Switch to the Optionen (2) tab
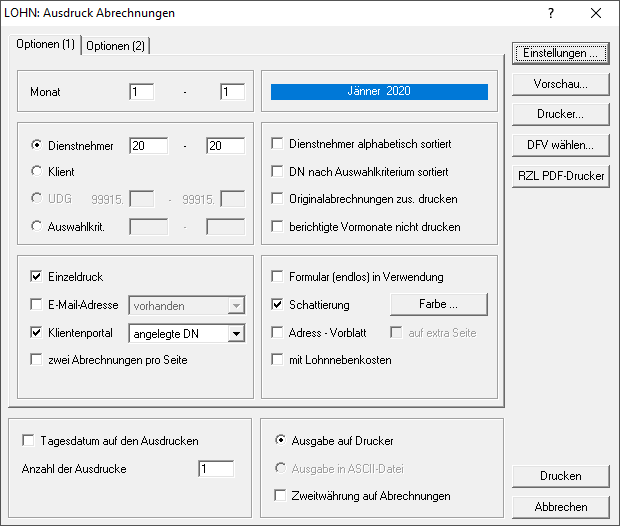The height and width of the screenshot is (526, 620). coord(115,45)
